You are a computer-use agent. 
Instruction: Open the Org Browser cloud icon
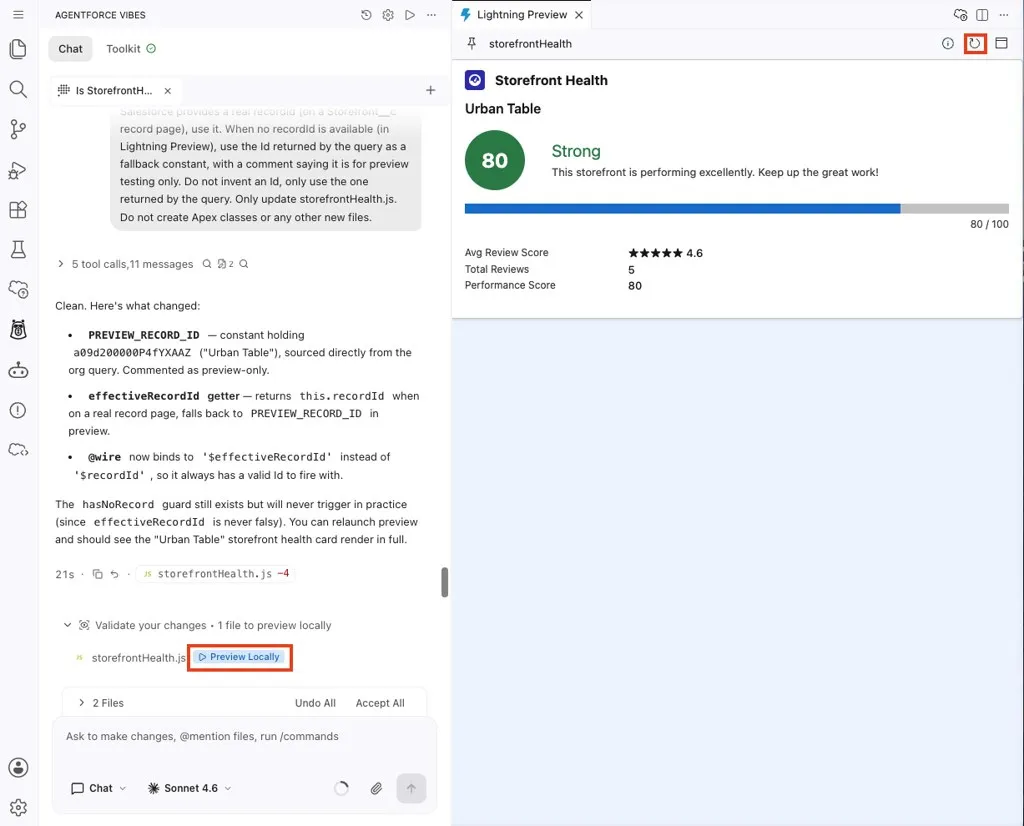[x=18, y=289]
